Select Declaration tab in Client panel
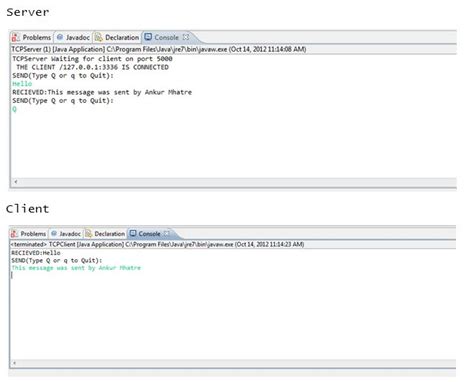 tap(105, 234)
